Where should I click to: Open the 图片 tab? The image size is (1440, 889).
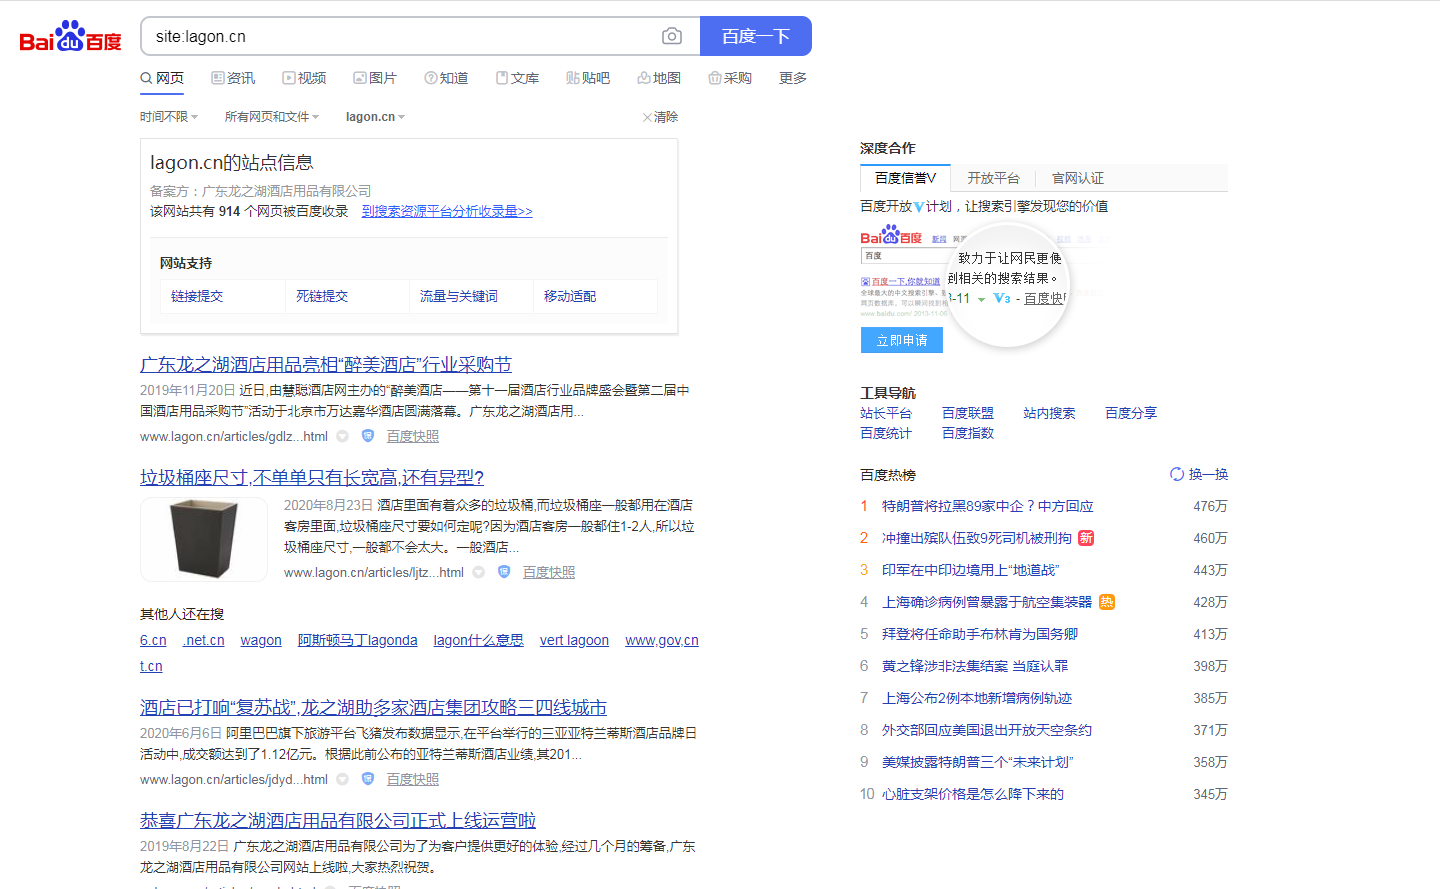375,78
